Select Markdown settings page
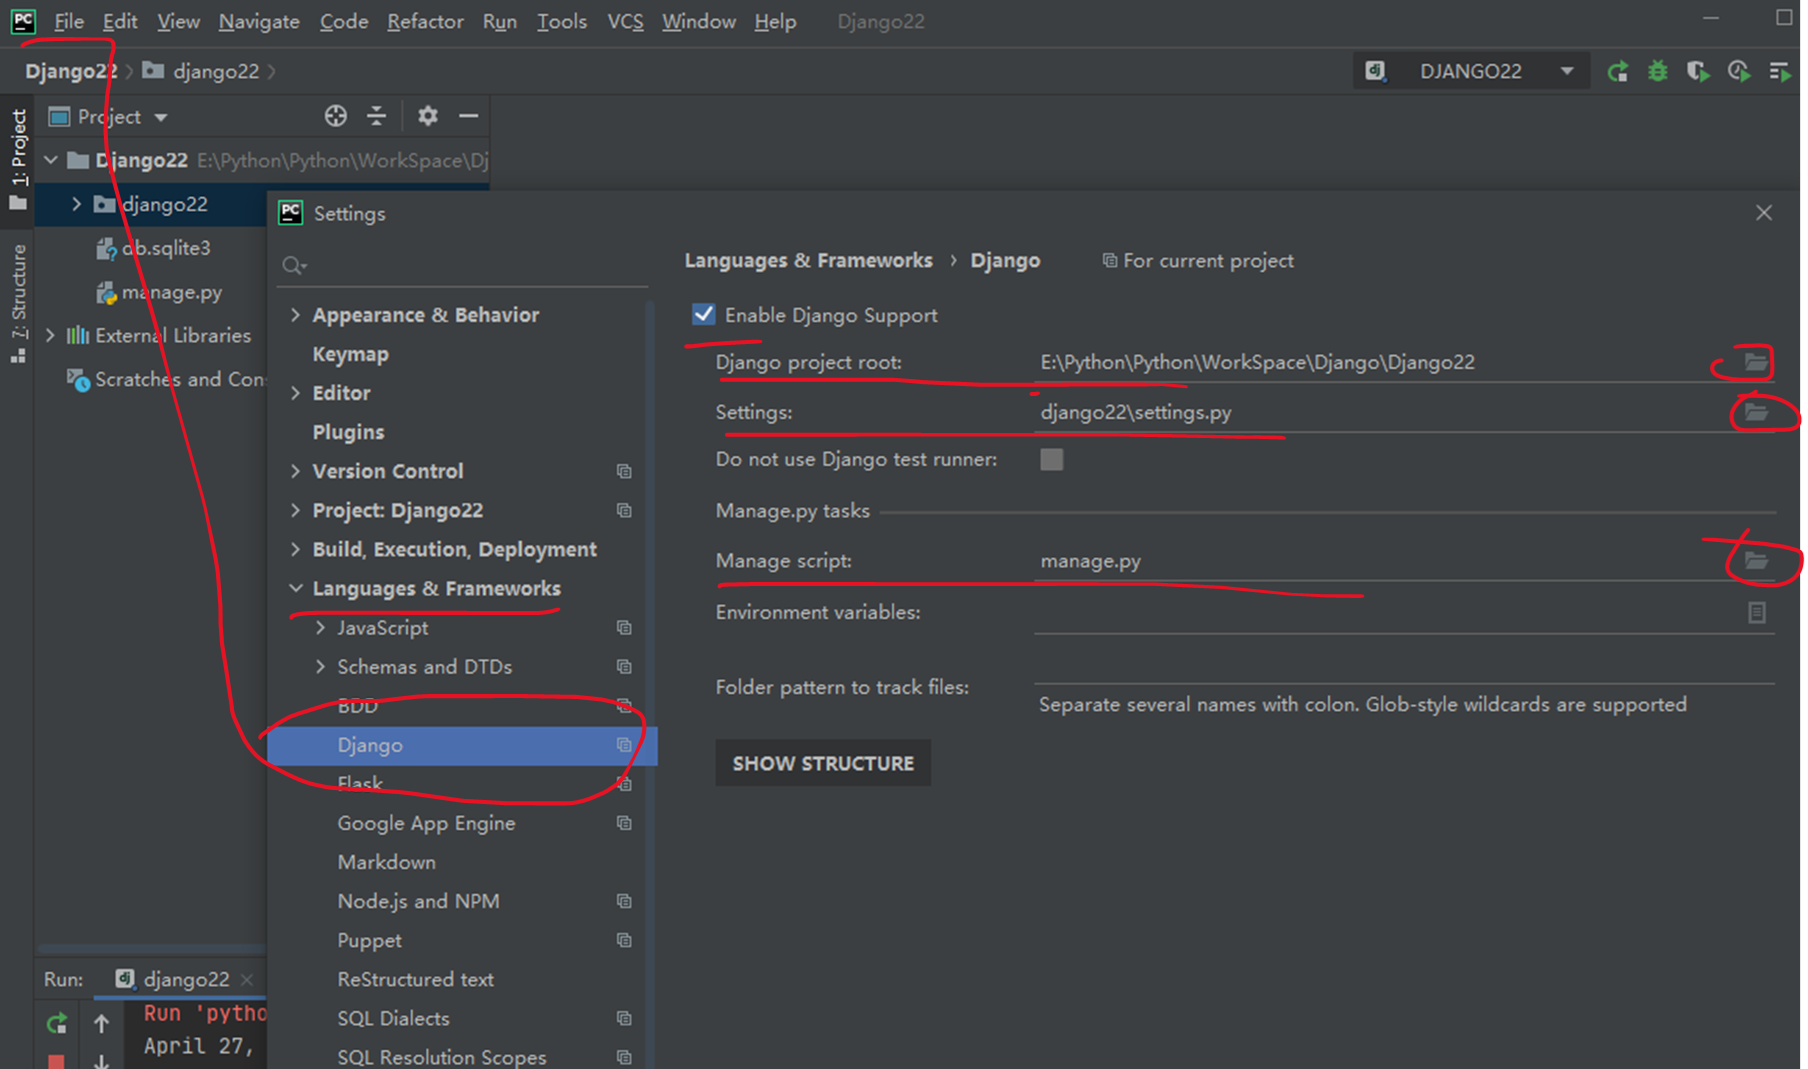 point(386,862)
